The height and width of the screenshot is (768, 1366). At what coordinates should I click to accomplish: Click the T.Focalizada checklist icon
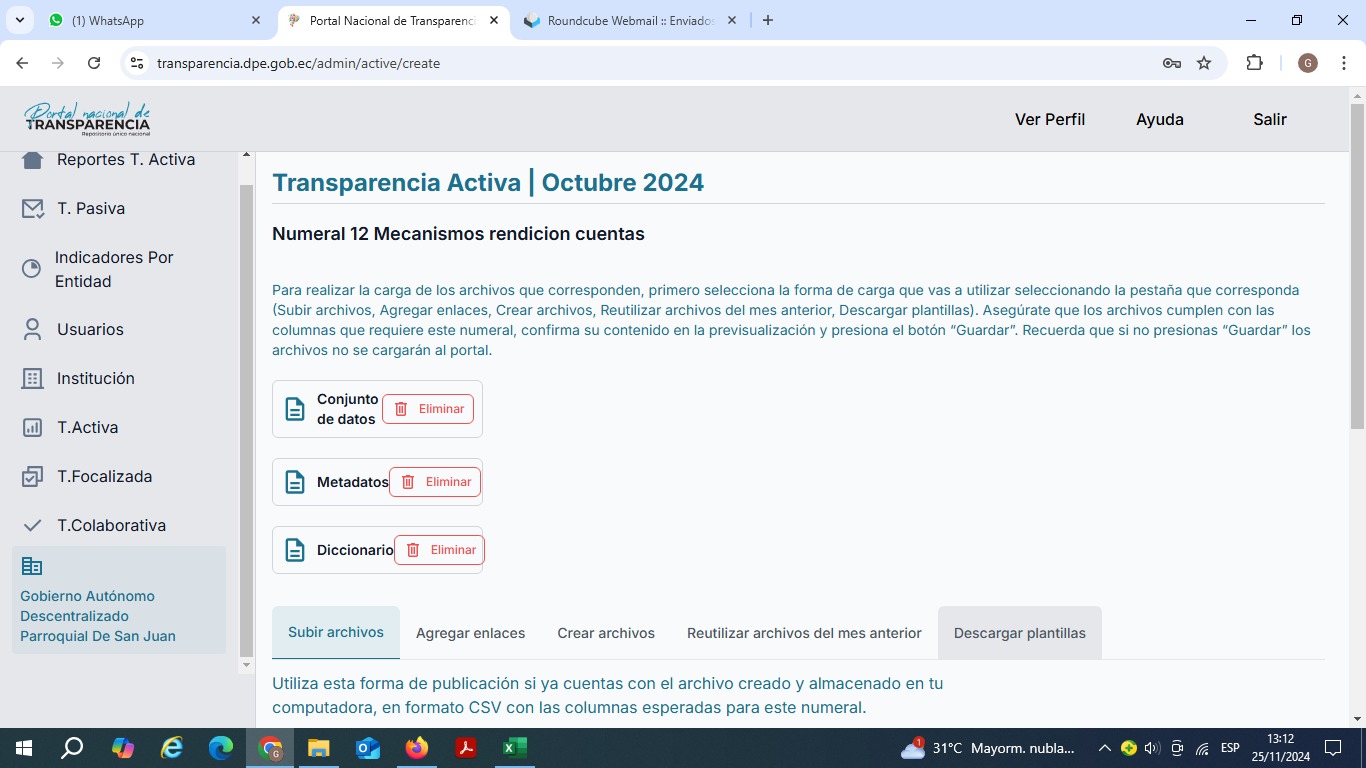coord(33,476)
